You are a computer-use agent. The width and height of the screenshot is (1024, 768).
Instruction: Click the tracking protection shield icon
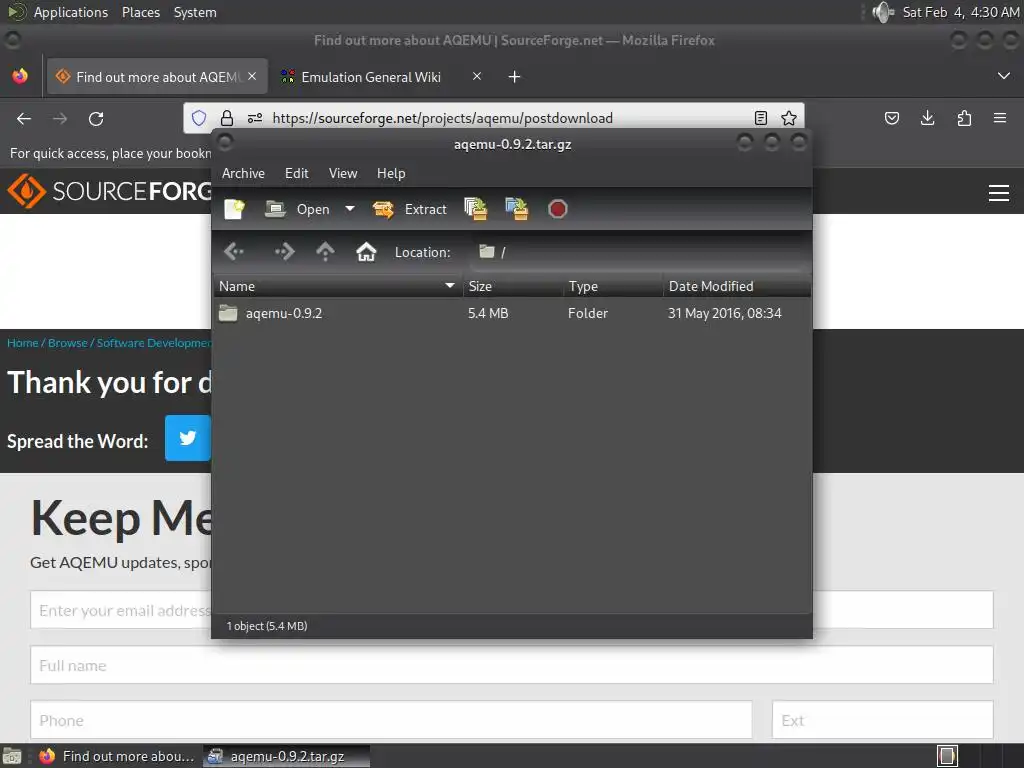click(199, 118)
